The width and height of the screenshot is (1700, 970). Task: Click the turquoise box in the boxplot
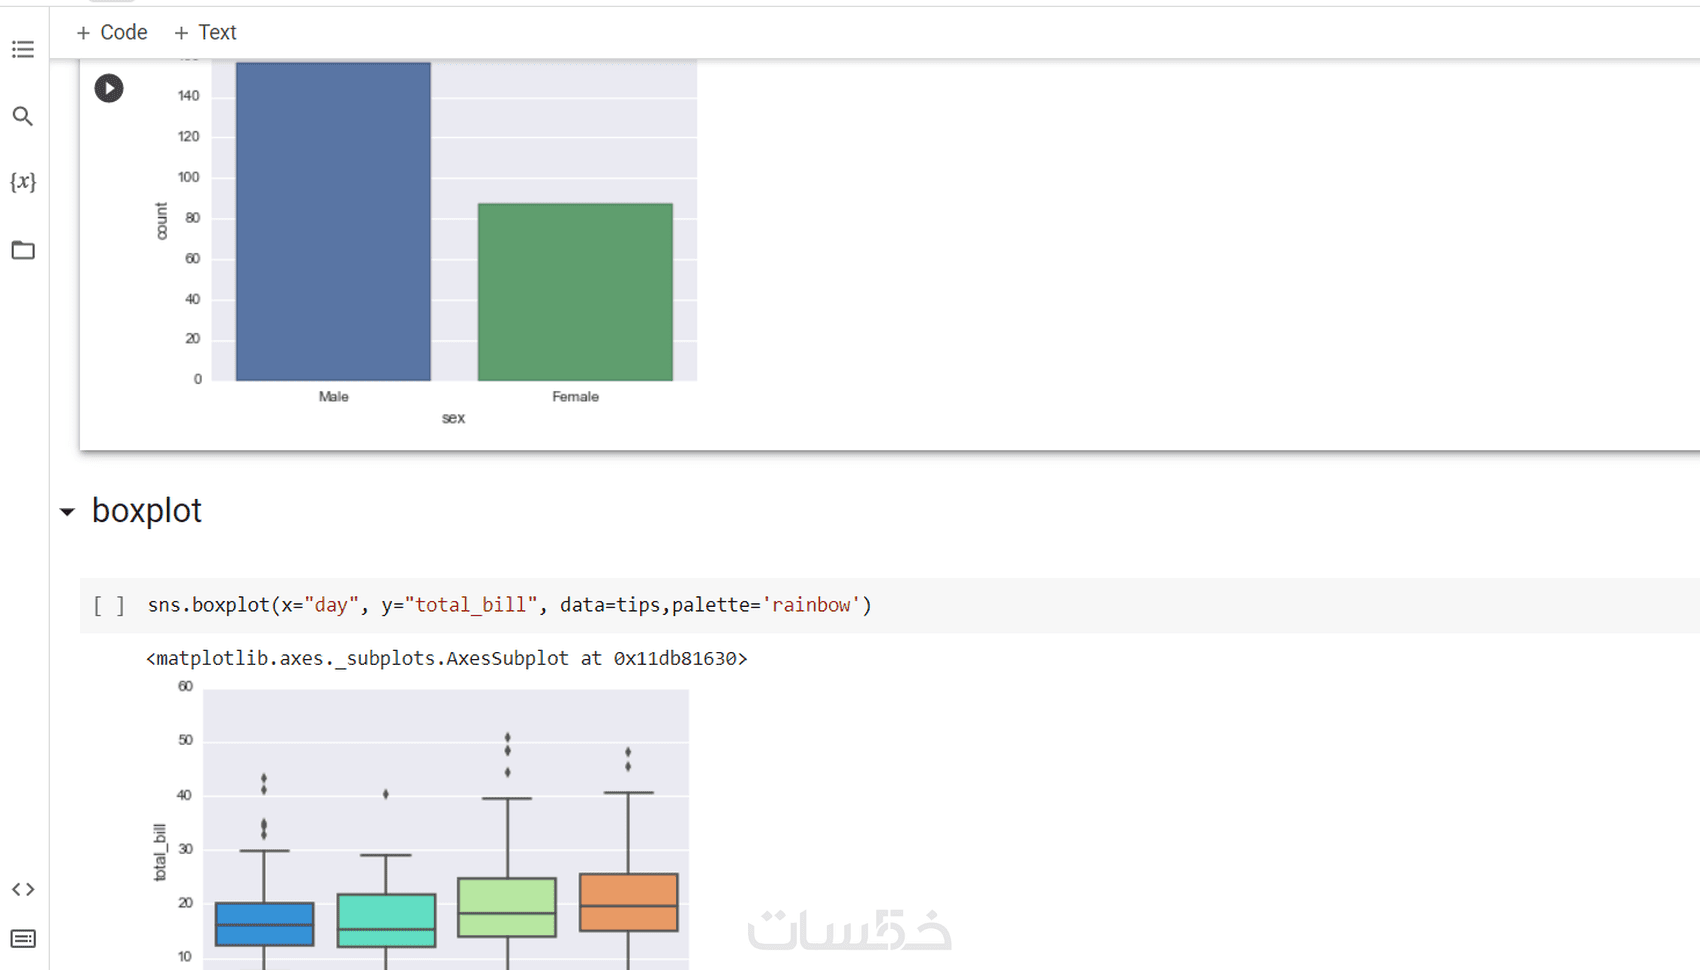tap(386, 920)
